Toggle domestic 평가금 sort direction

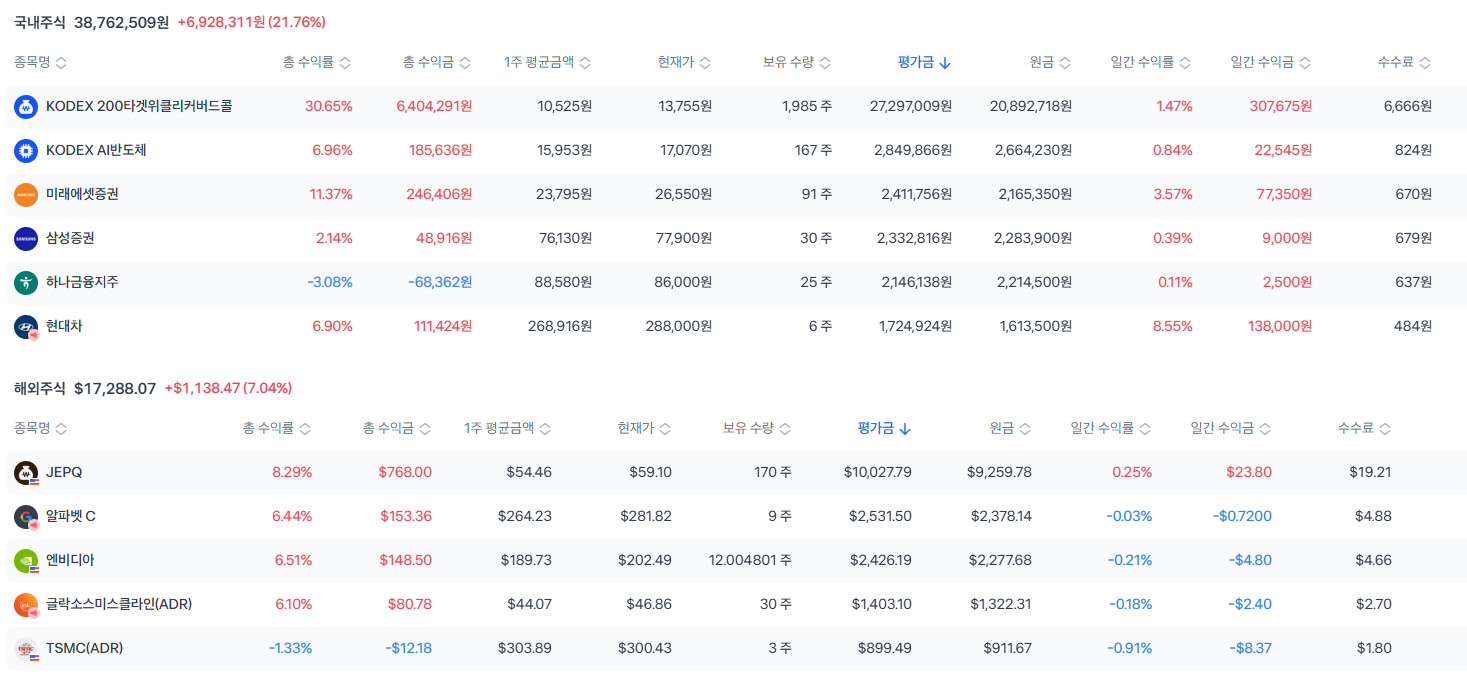(924, 62)
